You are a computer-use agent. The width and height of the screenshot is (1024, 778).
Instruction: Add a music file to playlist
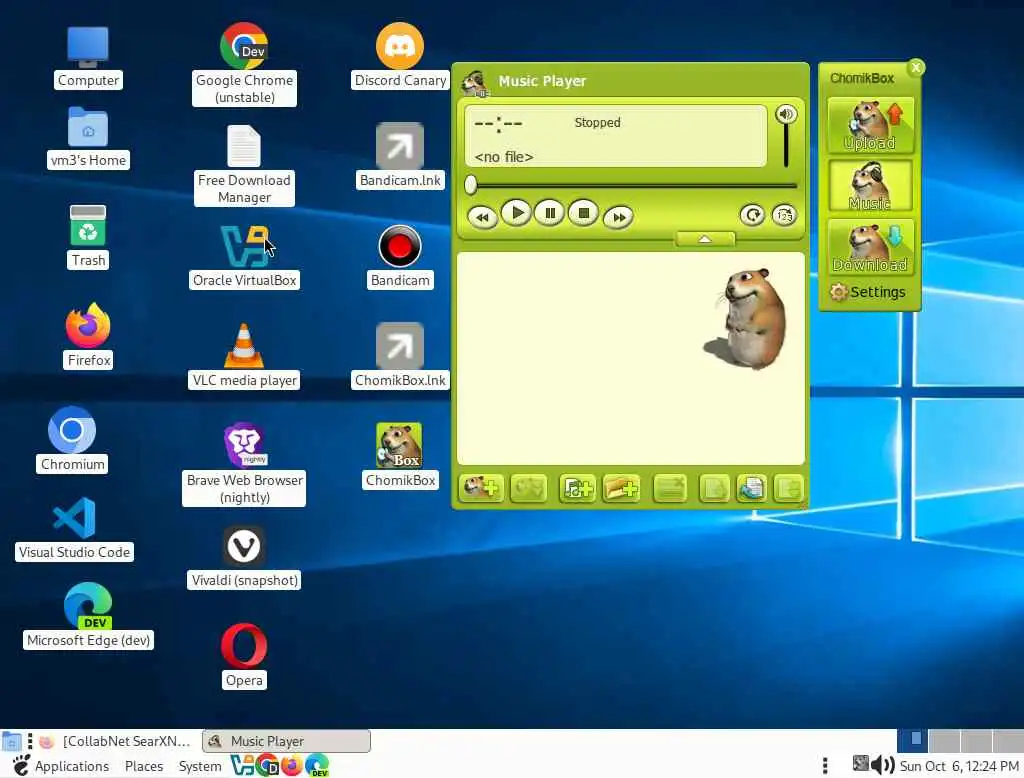coord(577,488)
